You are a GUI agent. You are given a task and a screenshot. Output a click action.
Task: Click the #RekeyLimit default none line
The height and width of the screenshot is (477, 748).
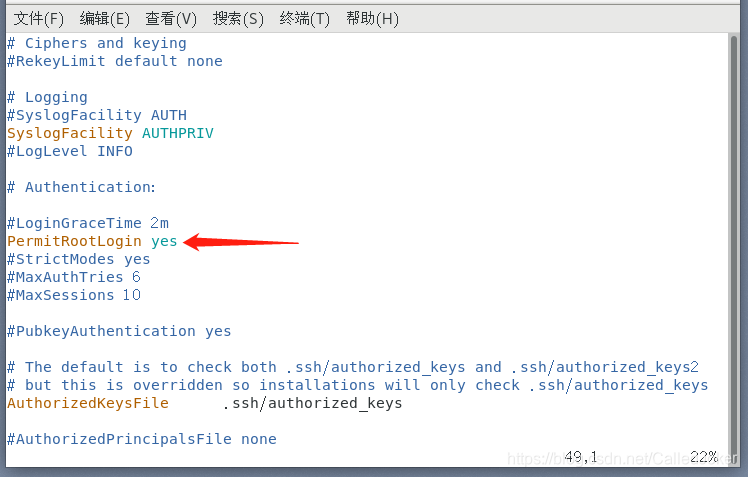tap(114, 61)
